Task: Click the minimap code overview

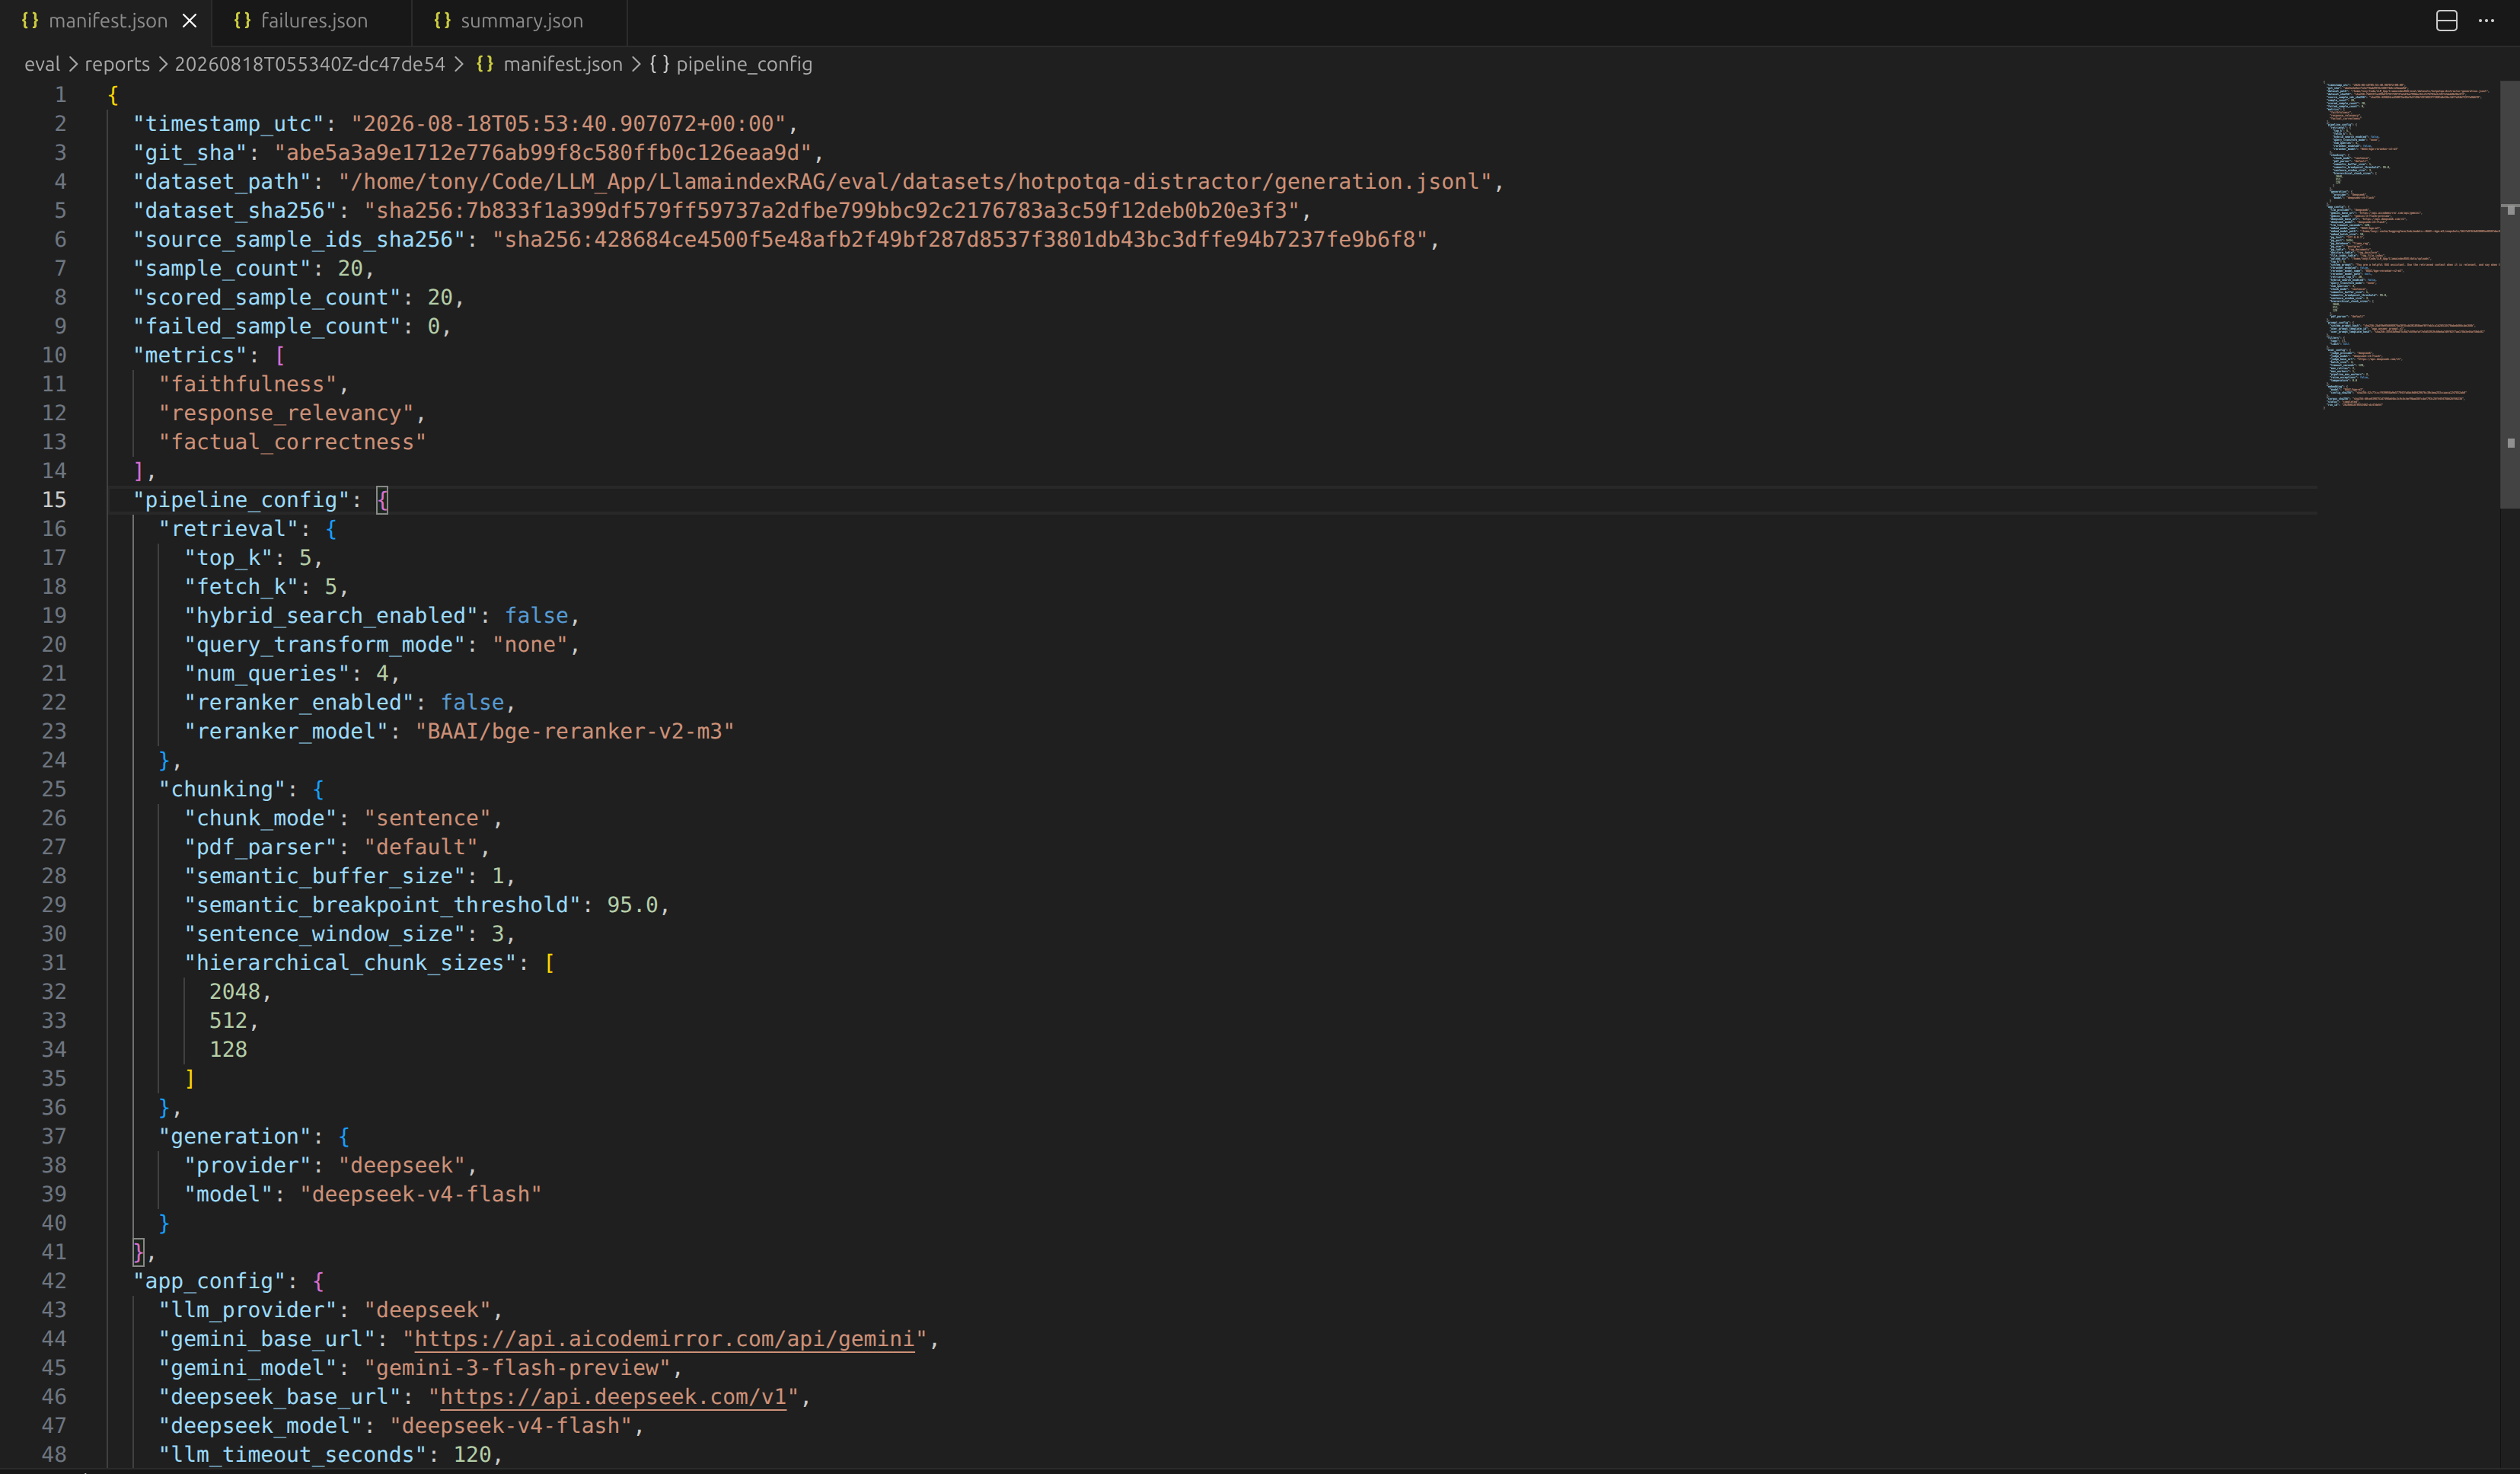Action: pyautogui.click(x=2410, y=245)
